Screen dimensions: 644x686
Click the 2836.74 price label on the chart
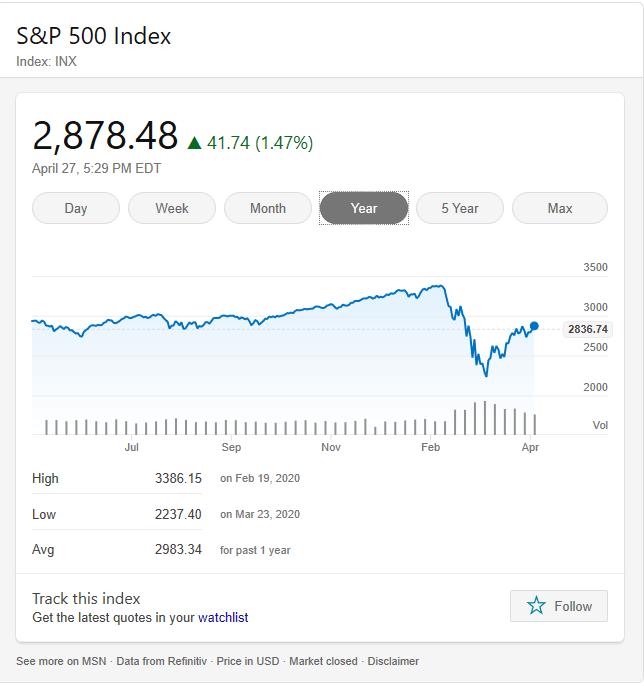pos(587,329)
